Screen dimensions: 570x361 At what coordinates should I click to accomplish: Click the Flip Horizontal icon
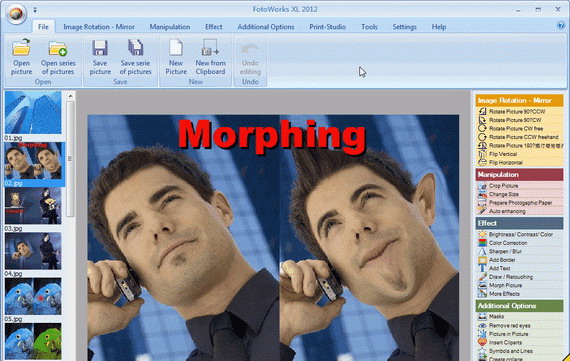[x=482, y=162]
